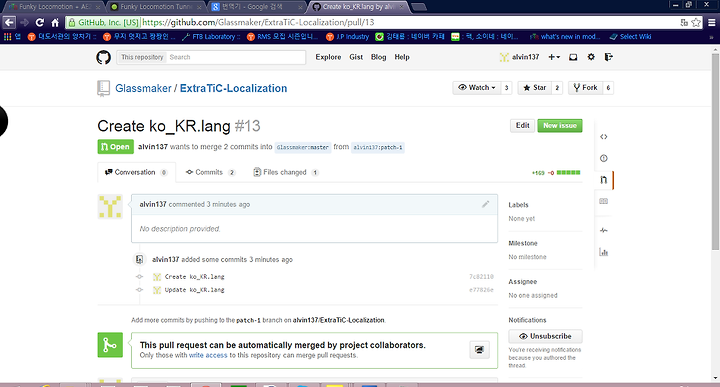Open the ExtraTiC-Localization repository link
The height and width of the screenshot is (387, 720).
tap(233, 89)
